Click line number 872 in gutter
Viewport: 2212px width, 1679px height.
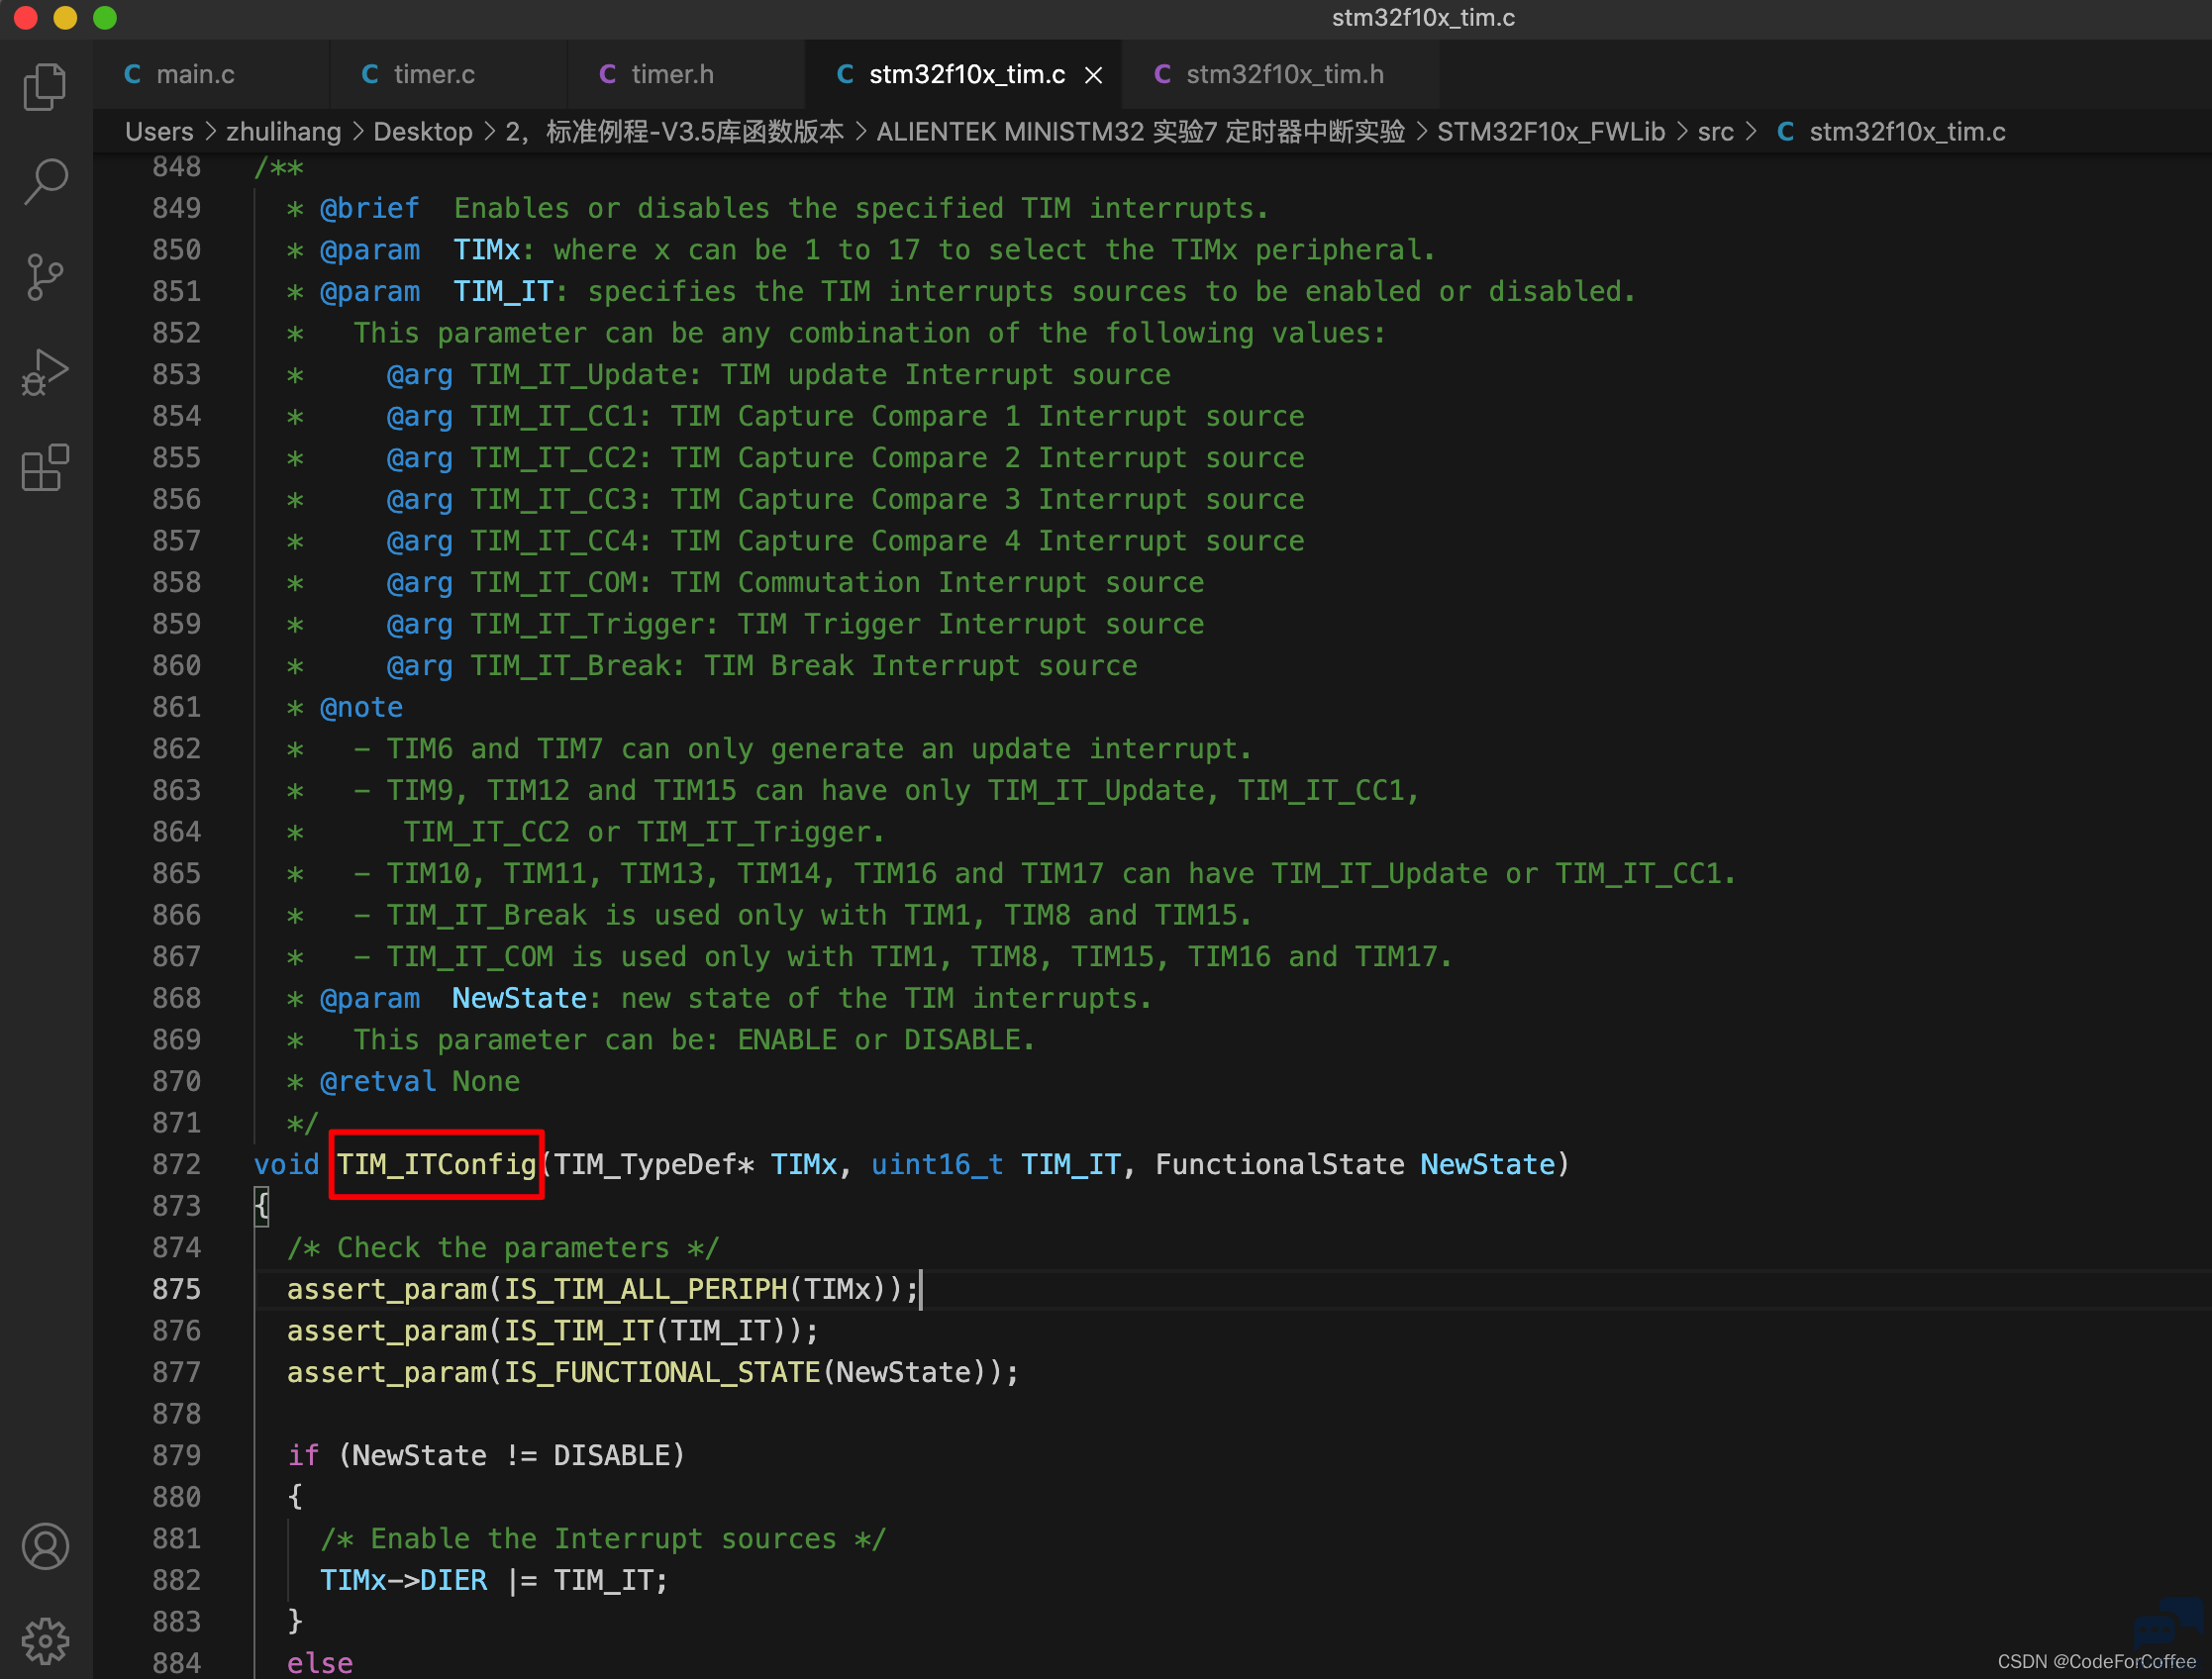pyautogui.click(x=176, y=1164)
